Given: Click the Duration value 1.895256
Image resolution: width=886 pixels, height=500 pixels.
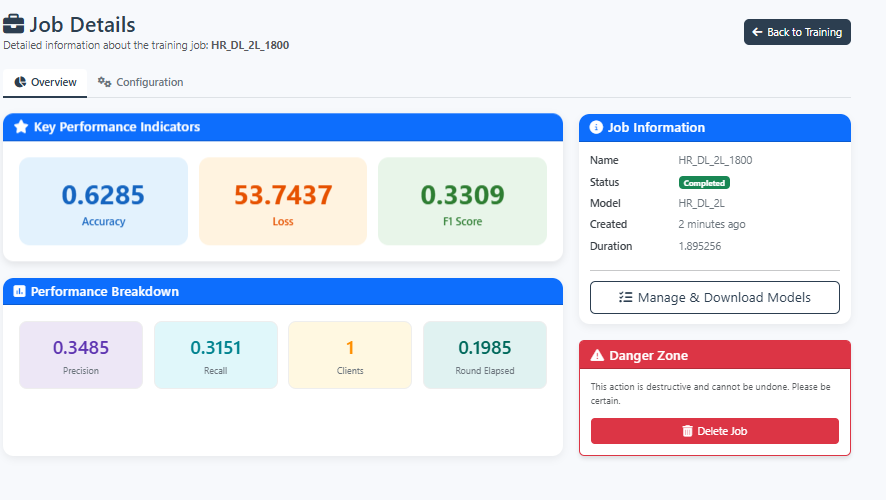Looking at the screenshot, I should [x=700, y=246].
